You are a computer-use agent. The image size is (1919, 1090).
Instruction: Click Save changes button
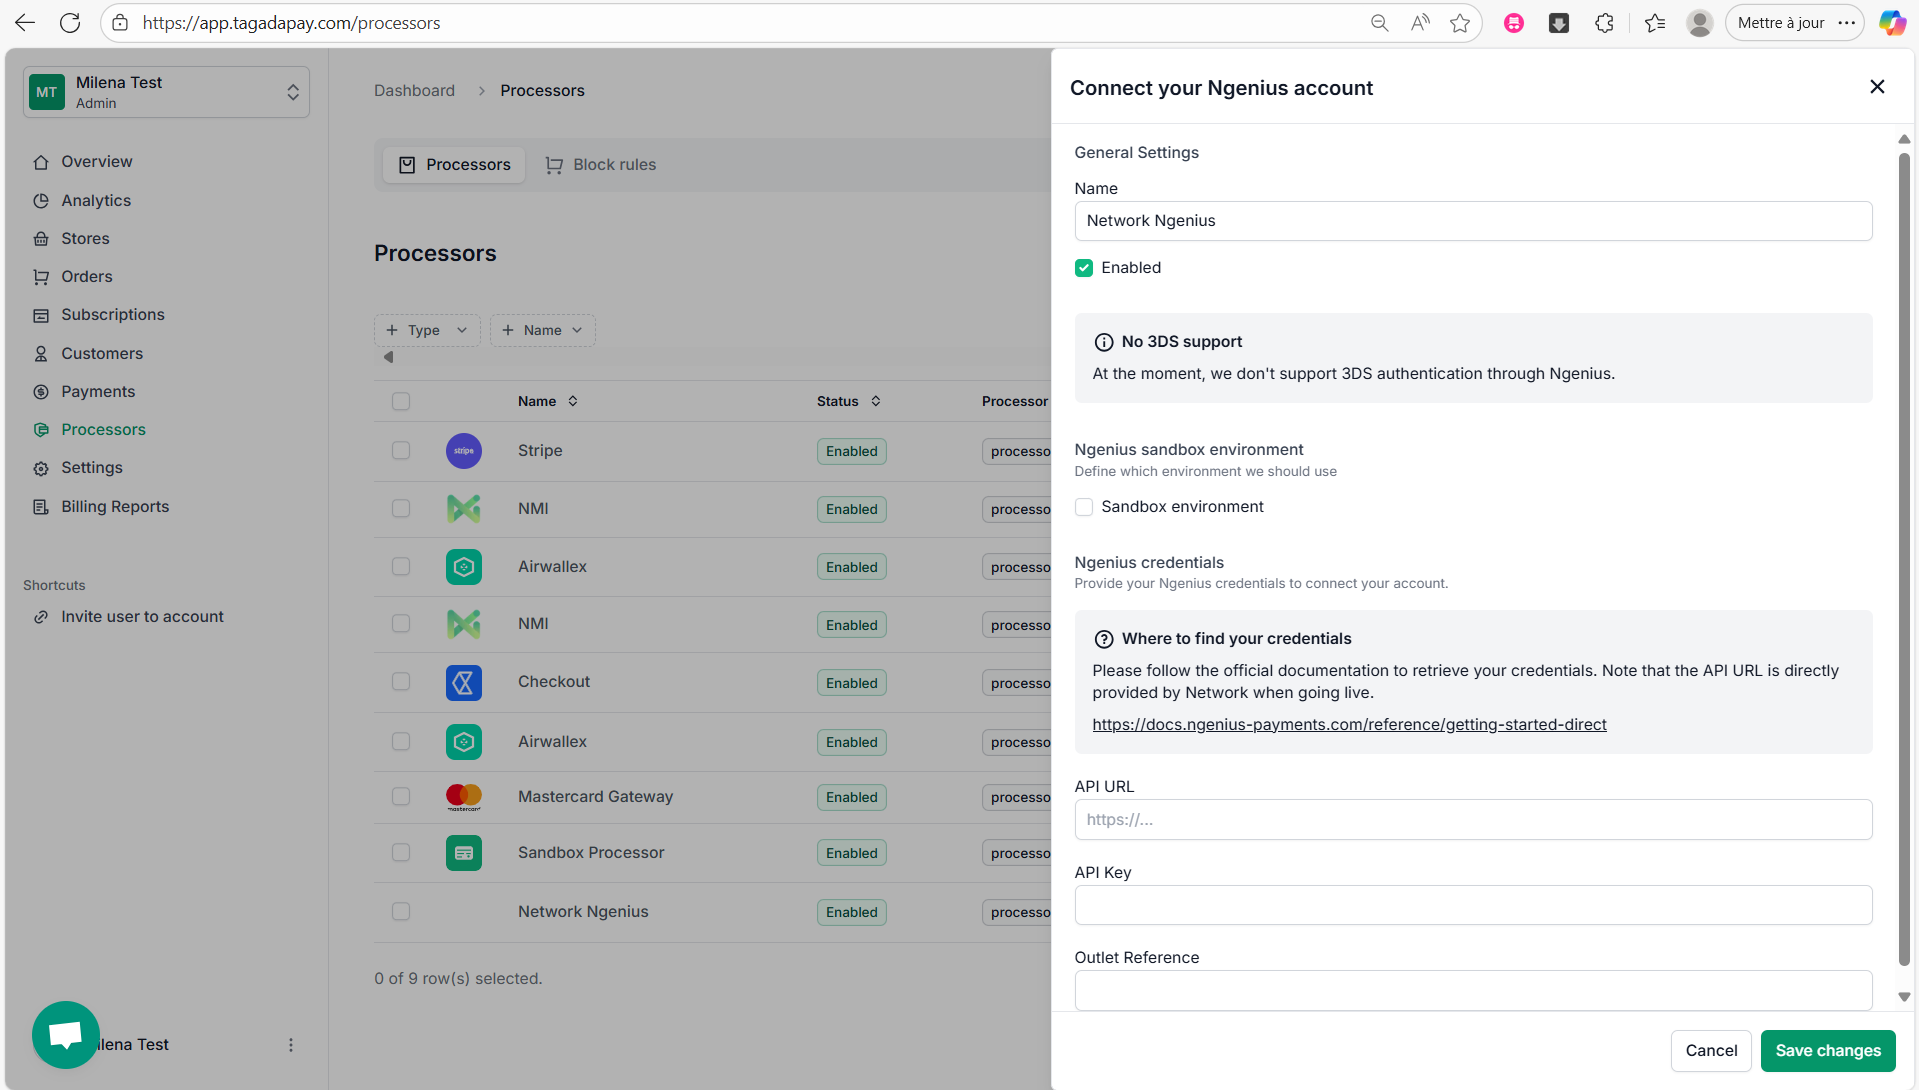1828,1050
